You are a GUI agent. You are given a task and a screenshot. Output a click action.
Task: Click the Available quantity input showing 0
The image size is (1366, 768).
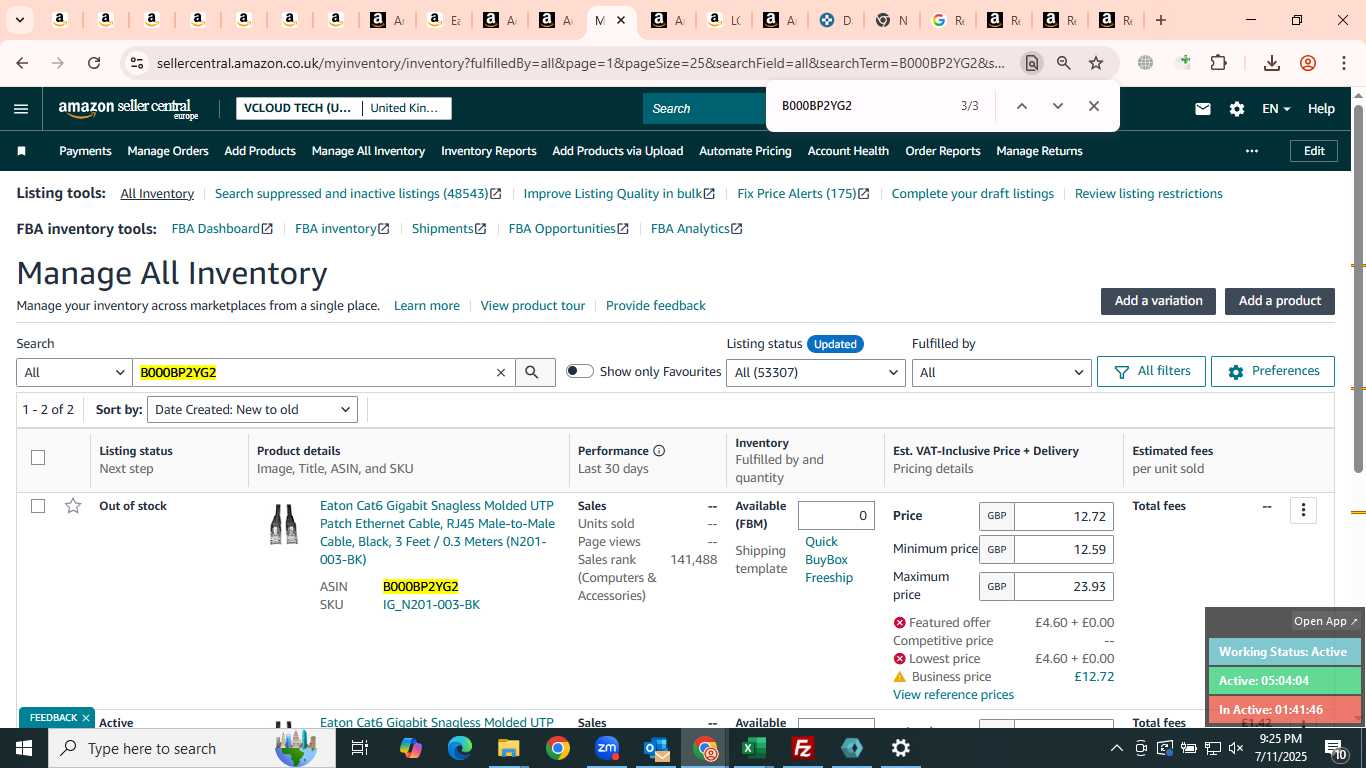[836, 516]
